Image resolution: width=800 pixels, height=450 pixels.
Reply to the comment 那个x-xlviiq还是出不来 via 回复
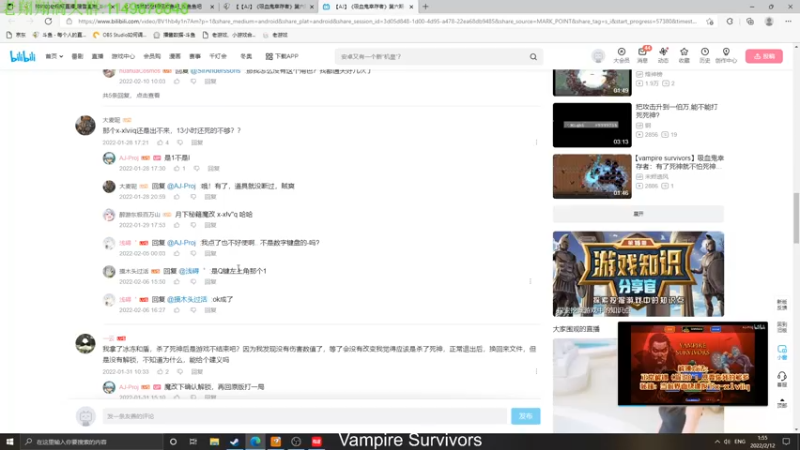196,142
